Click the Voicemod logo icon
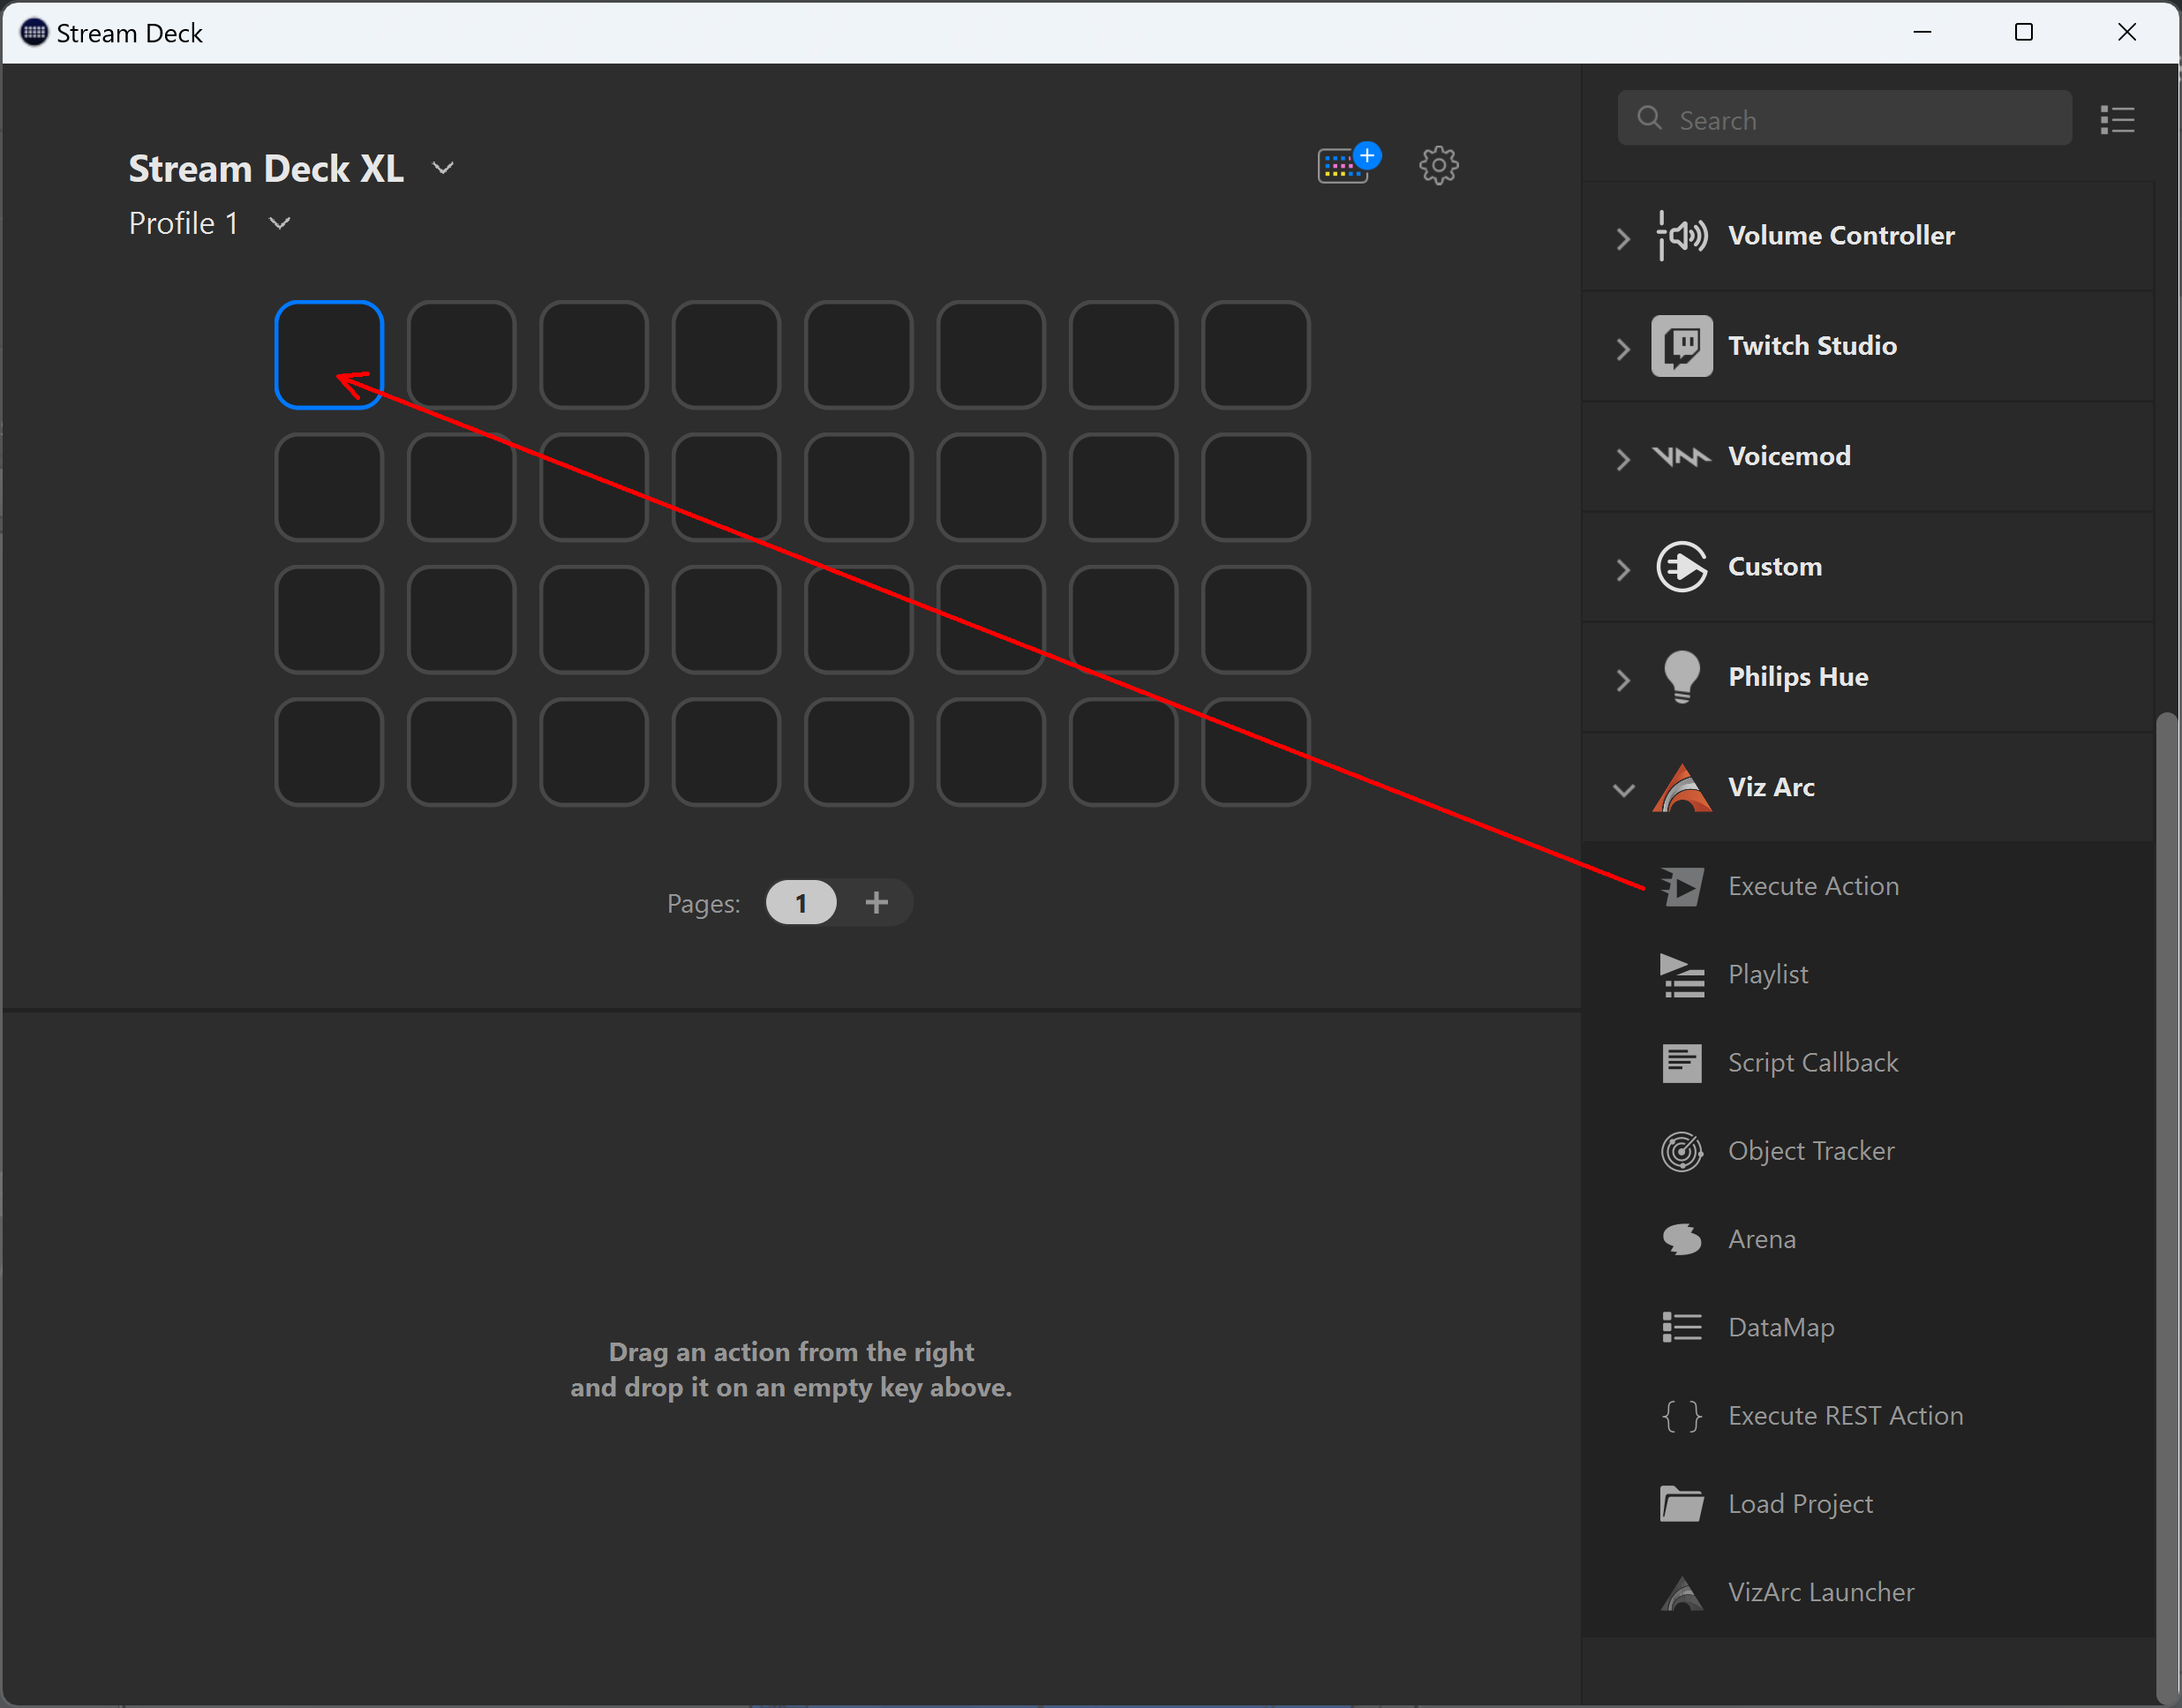The height and width of the screenshot is (1708, 2182). click(x=1682, y=457)
